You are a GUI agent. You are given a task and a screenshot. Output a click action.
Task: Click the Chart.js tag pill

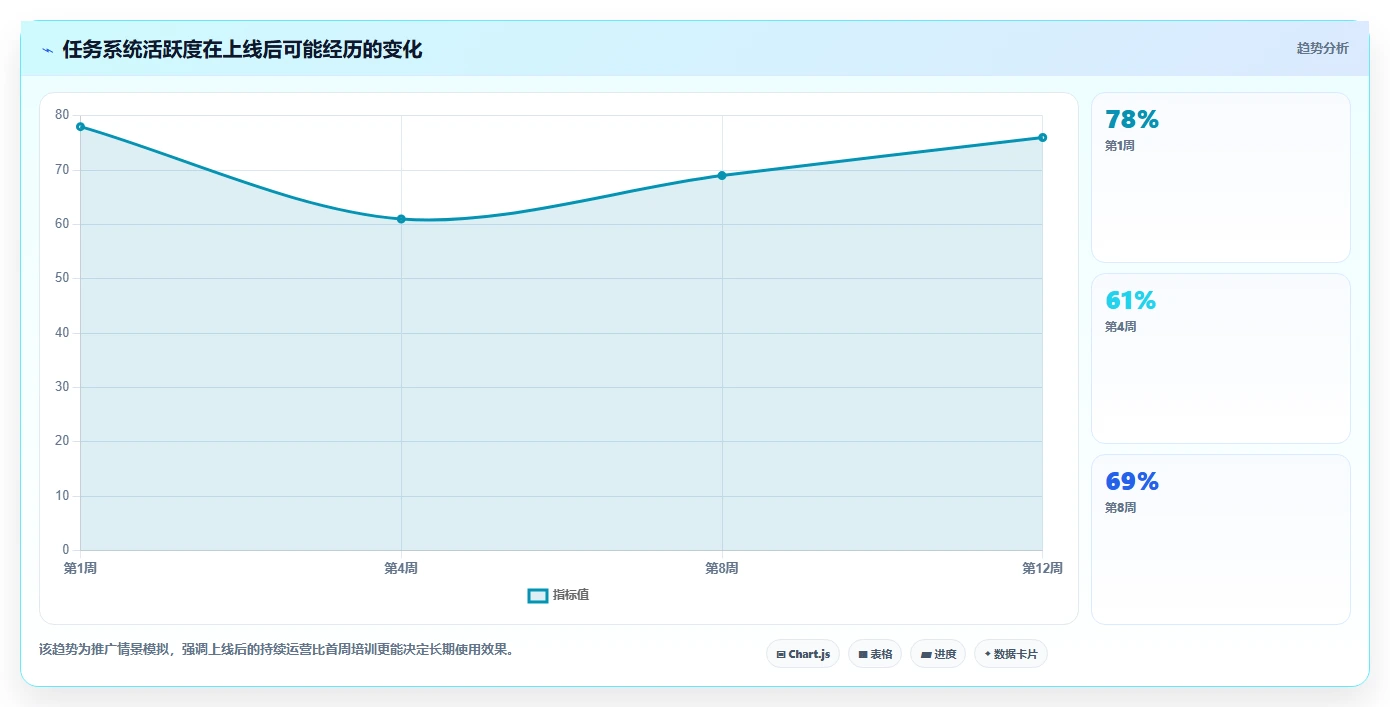click(803, 654)
